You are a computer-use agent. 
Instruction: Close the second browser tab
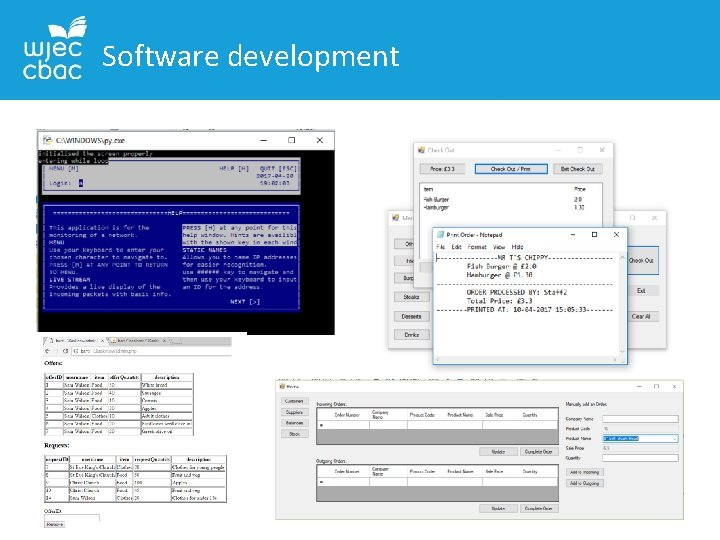tap(164, 341)
